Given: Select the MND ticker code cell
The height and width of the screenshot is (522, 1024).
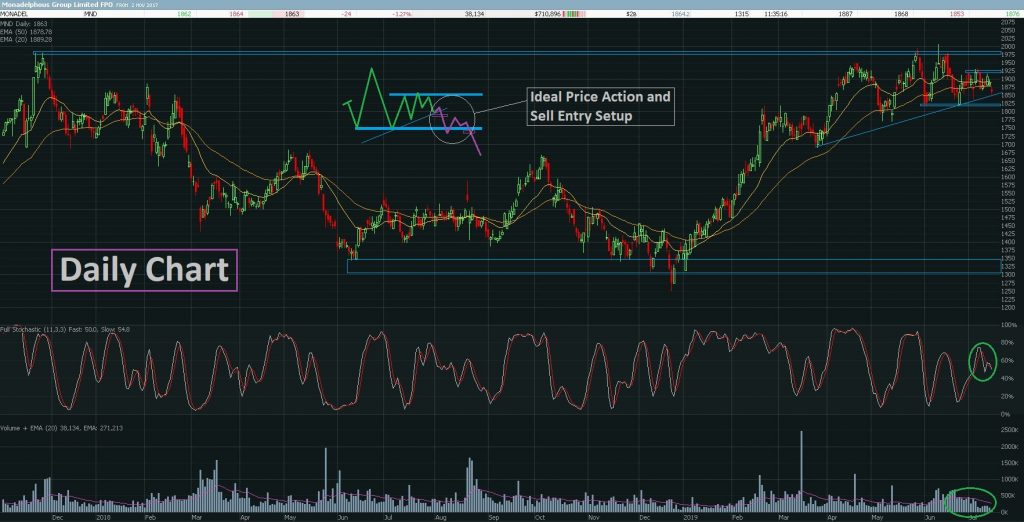Looking at the screenshot, I should [x=90, y=14].
